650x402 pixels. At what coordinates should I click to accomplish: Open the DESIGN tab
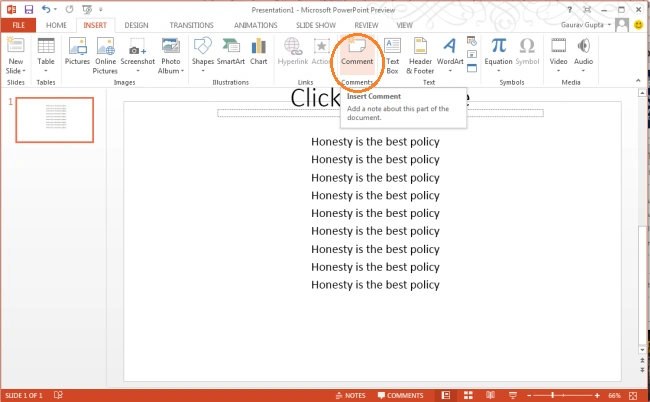point(136,25)
